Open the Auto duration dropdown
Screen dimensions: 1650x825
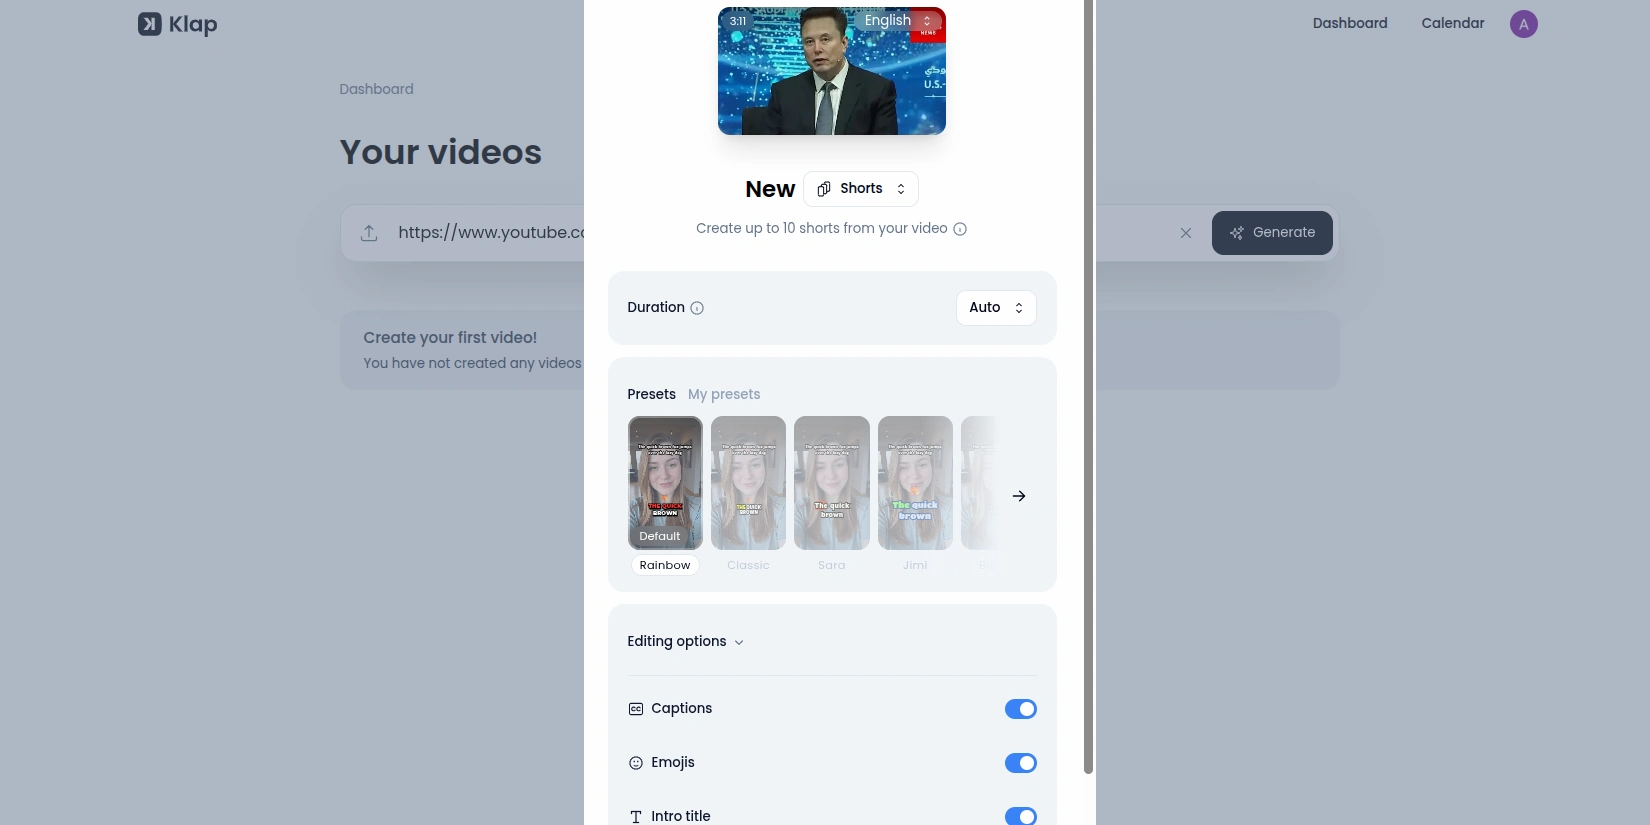point(996,308)
